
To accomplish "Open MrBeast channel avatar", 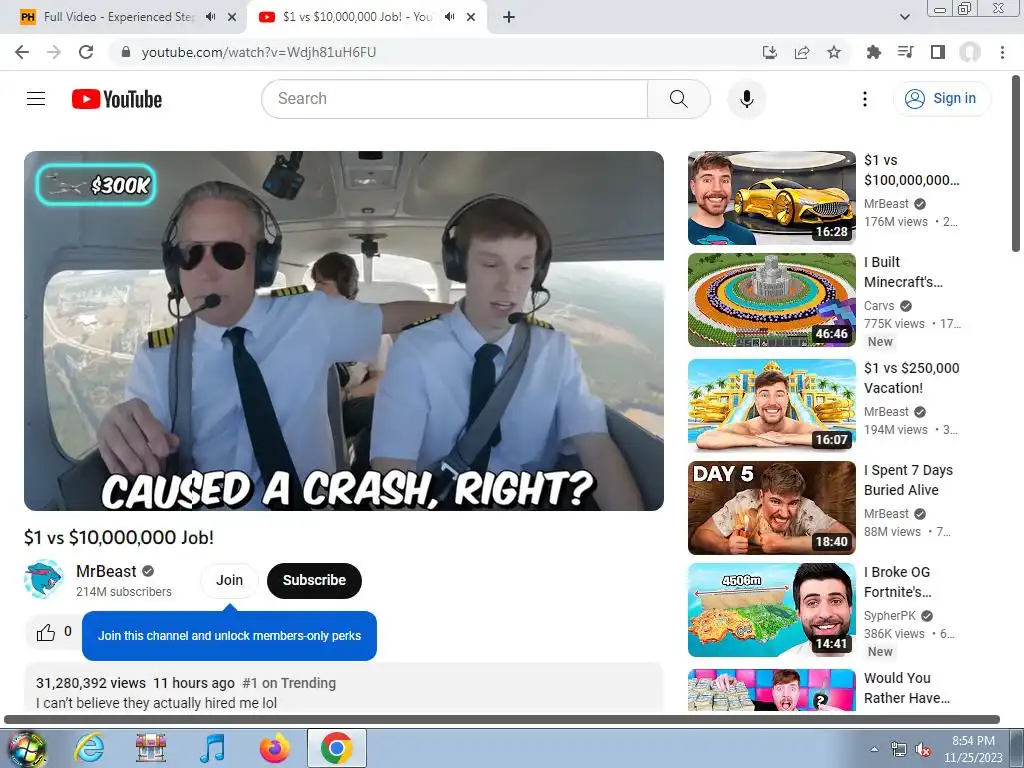I will [44, 579].
